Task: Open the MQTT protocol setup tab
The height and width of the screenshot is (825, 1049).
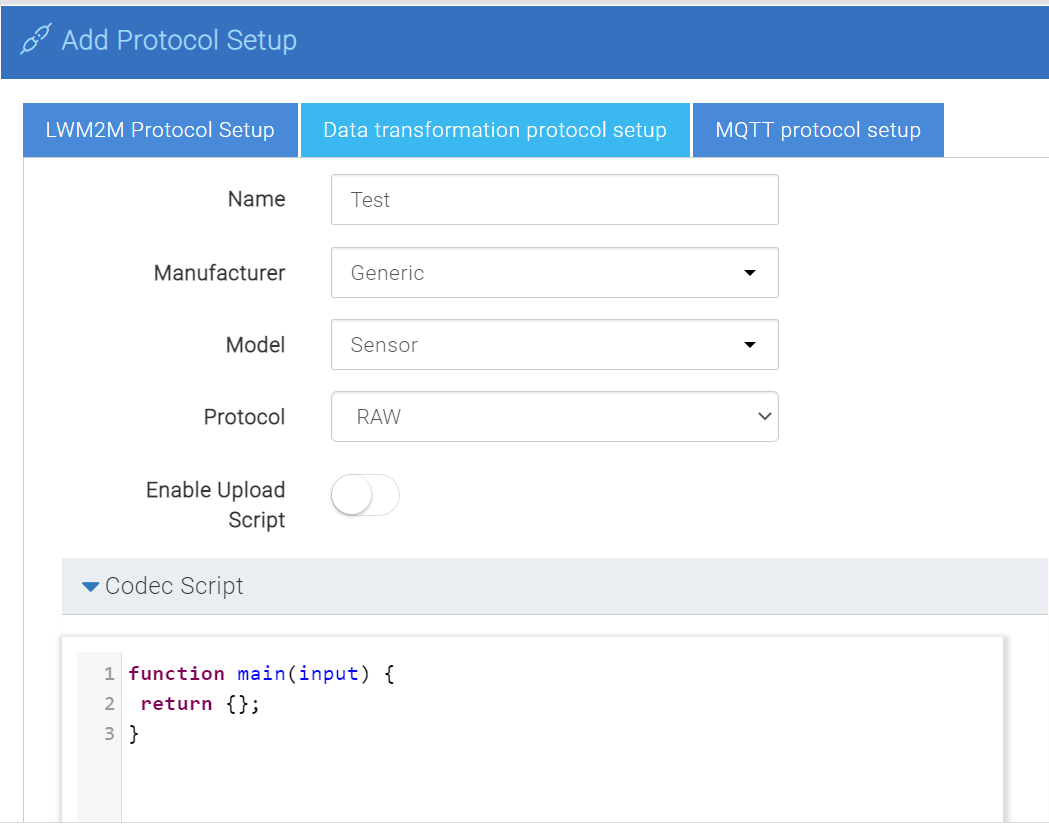Action: [x=817, y=130]
